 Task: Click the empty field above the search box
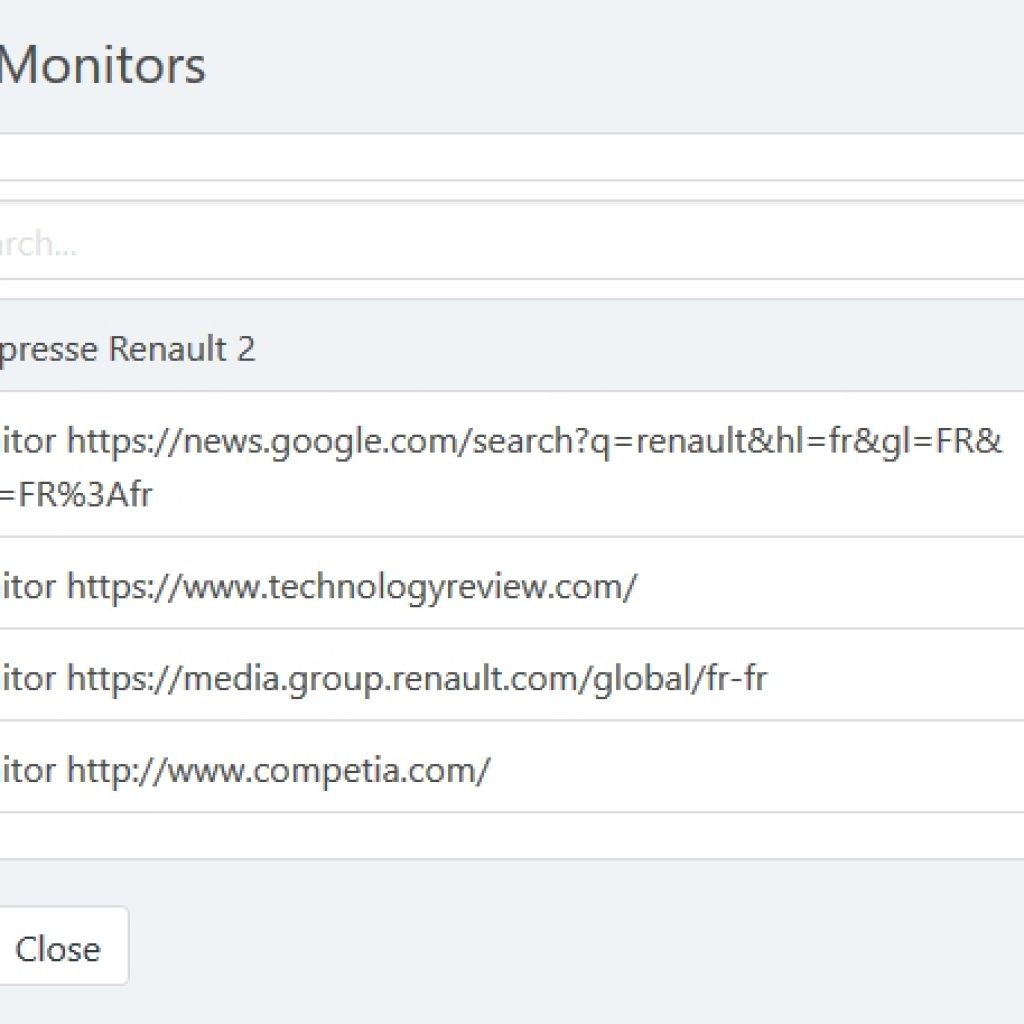coord(512,157)
